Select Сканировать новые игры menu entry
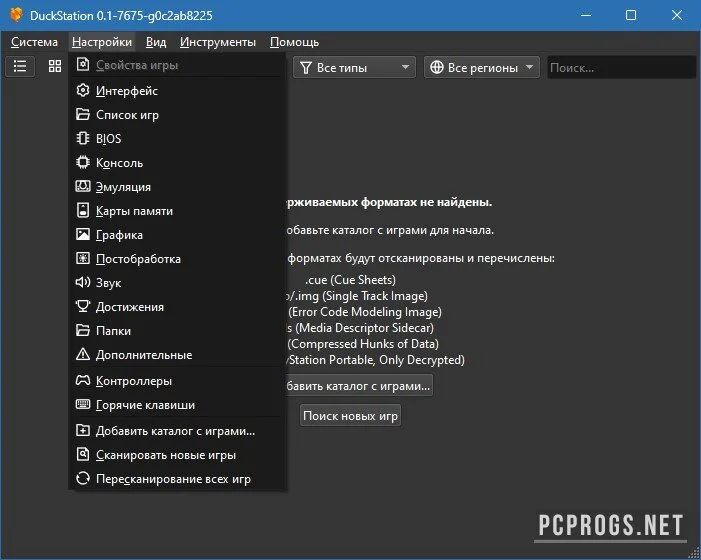 pos(178,455)
